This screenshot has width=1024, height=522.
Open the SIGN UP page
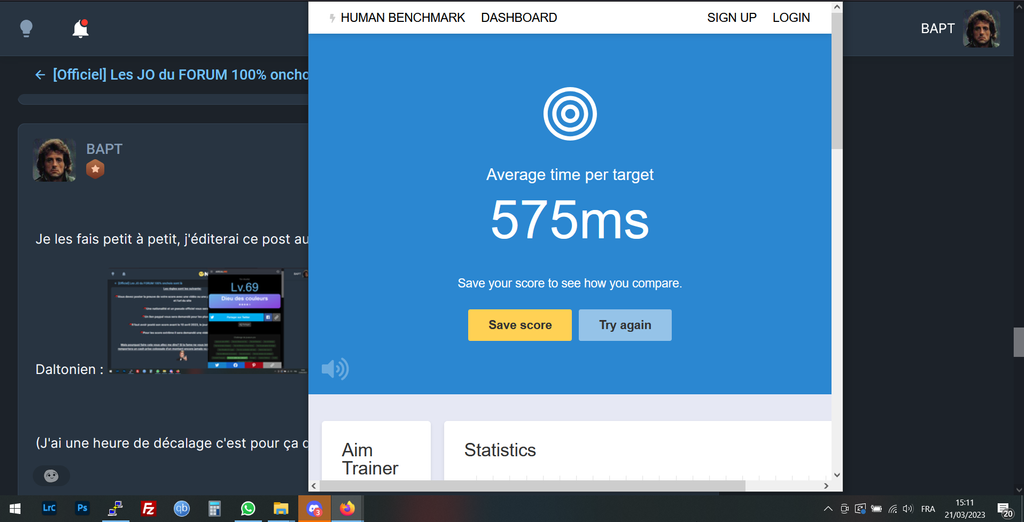point(731,17)
